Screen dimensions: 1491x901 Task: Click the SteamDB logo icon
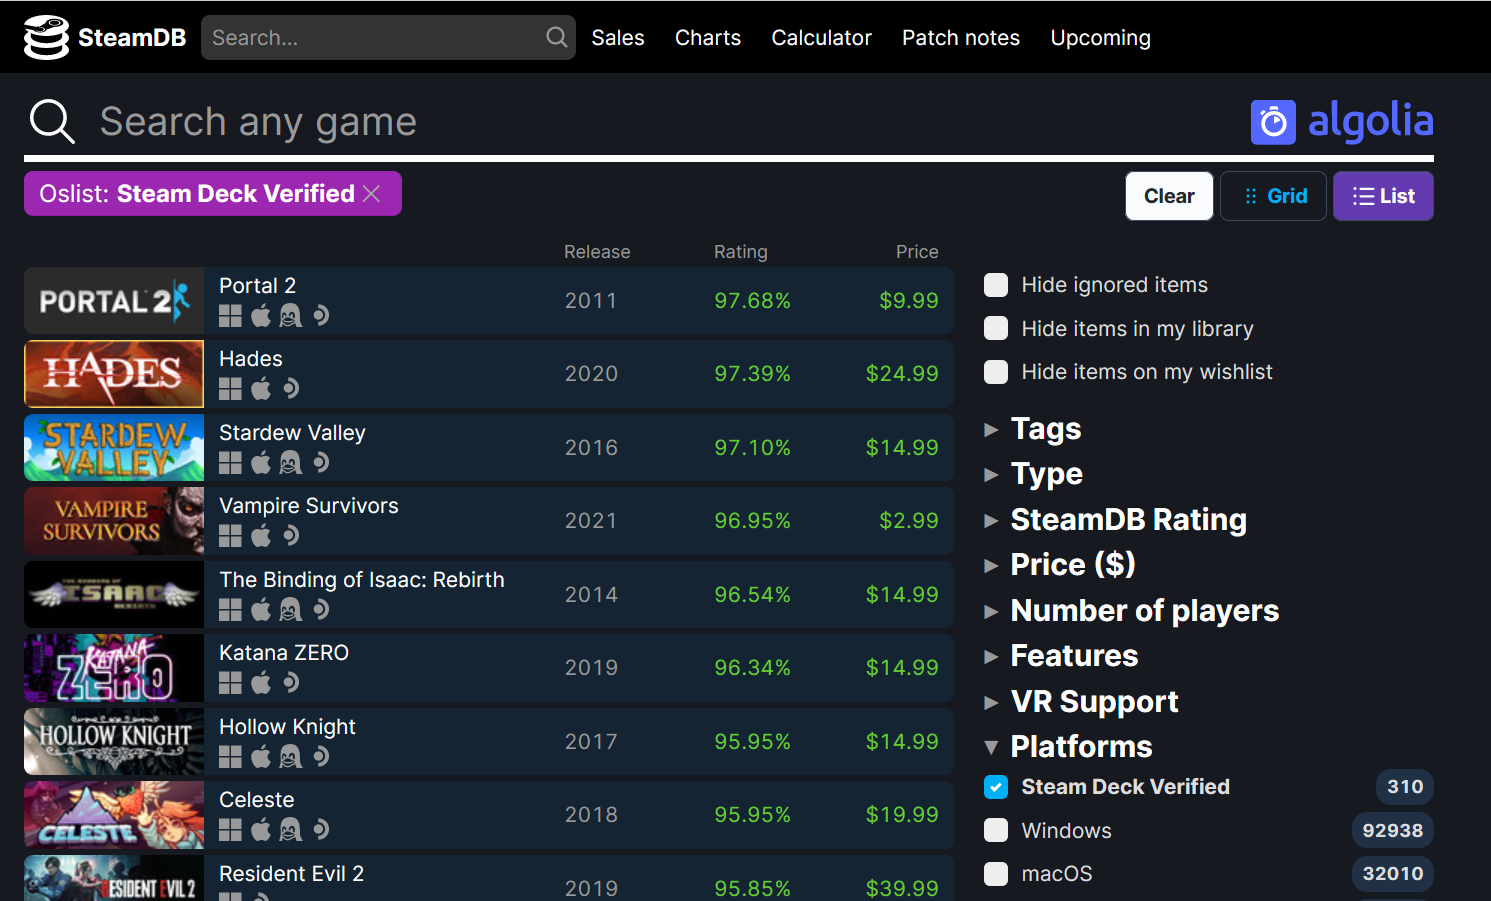(46, 38)
